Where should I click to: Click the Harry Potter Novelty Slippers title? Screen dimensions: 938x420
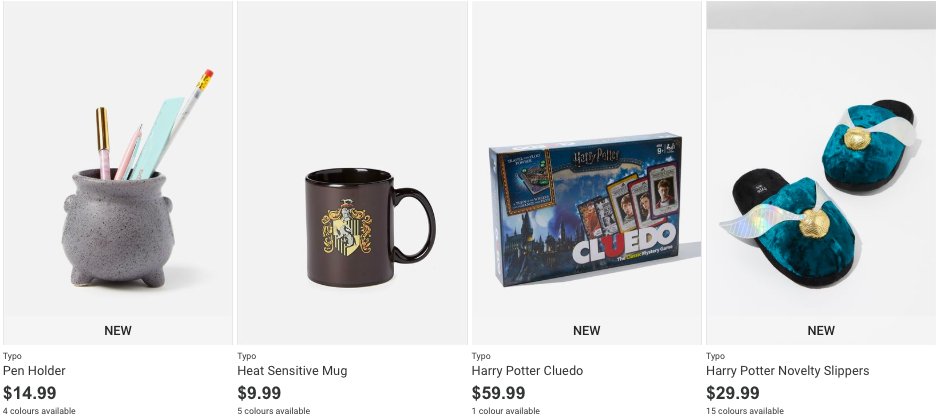787,371
